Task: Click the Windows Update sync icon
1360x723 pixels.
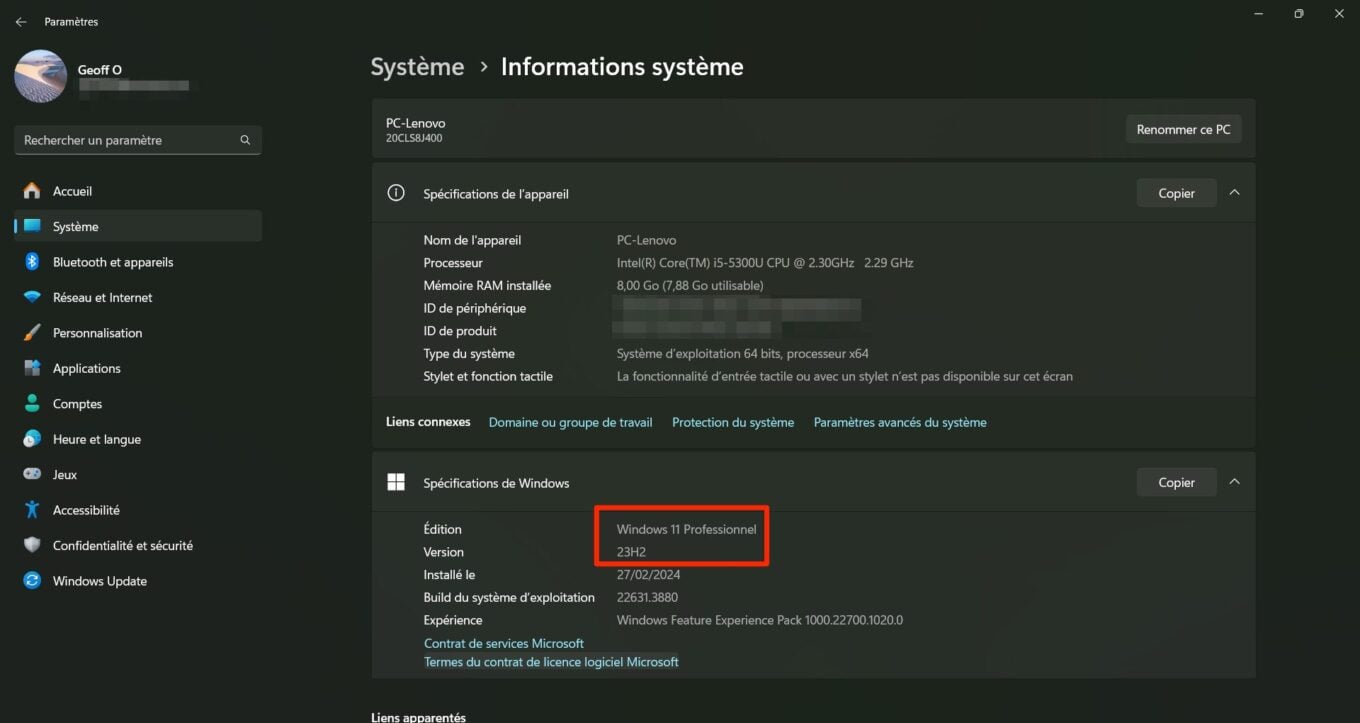Action: pyautogui.click(x=32, y=581)
